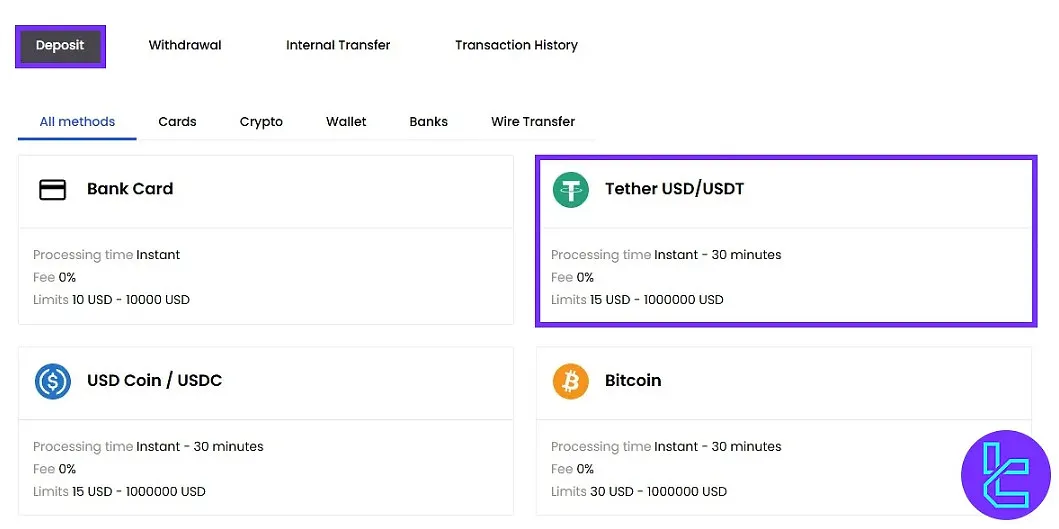
Task: View Transaction History
Action: pos(516,45)
